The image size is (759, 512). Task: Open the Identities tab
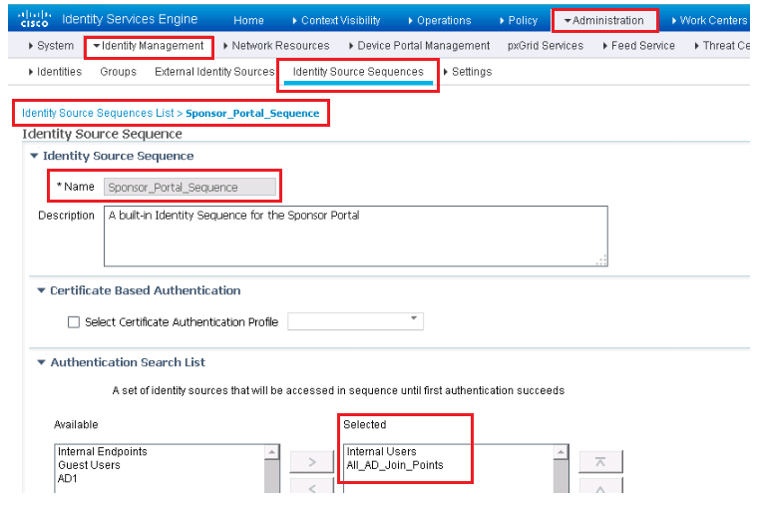55,72
